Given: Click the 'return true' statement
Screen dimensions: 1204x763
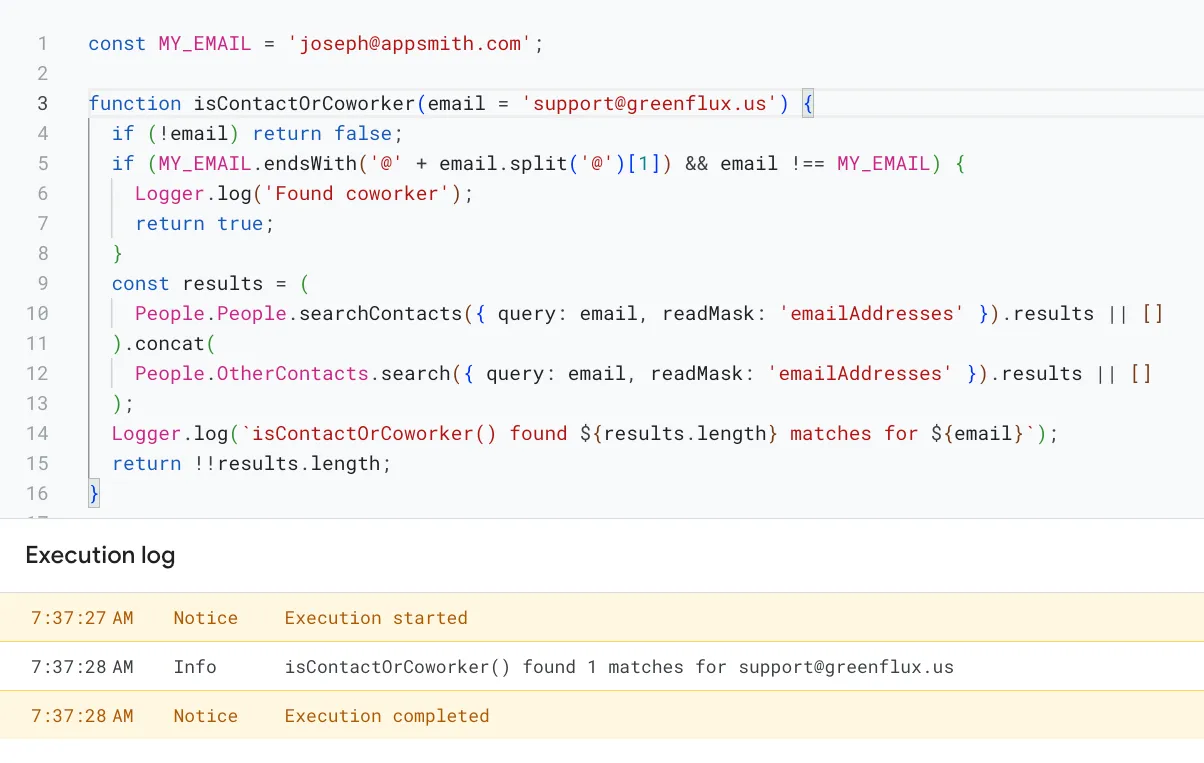Looking at the screenshot, I should (204, 224).
